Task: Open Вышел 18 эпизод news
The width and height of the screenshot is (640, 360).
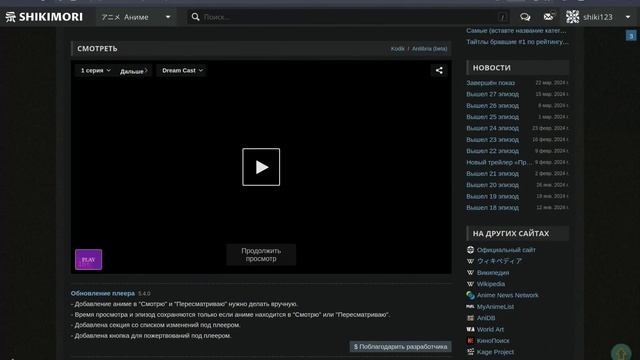Action: click(493, 207)
